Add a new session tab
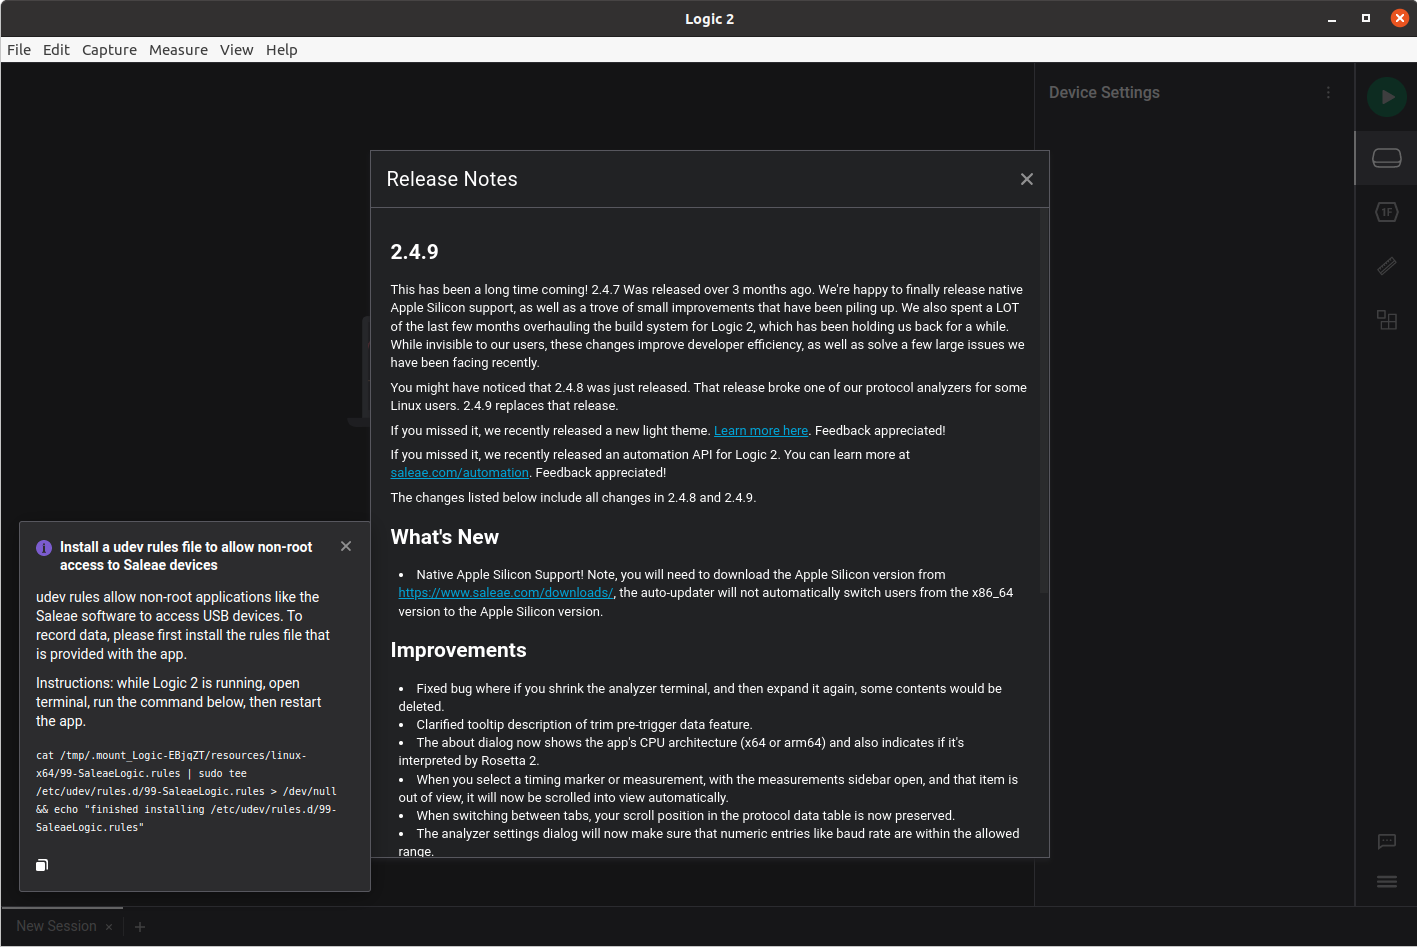1417x947 pixels. (140, 927)
